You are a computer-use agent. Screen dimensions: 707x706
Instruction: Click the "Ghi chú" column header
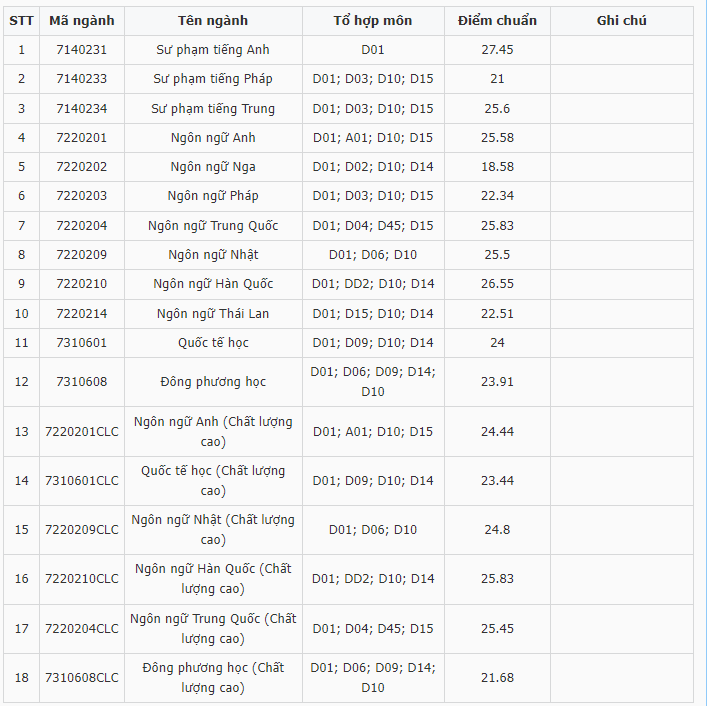click(x=621, y=21)
